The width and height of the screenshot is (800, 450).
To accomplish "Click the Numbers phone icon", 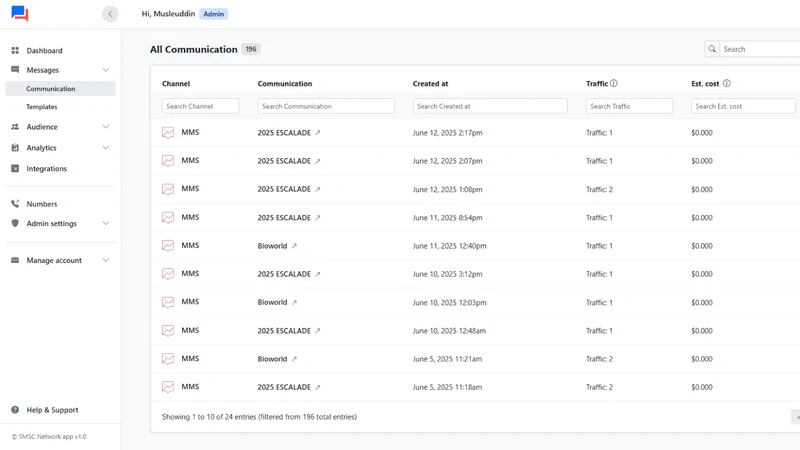I will pos(15,204).
